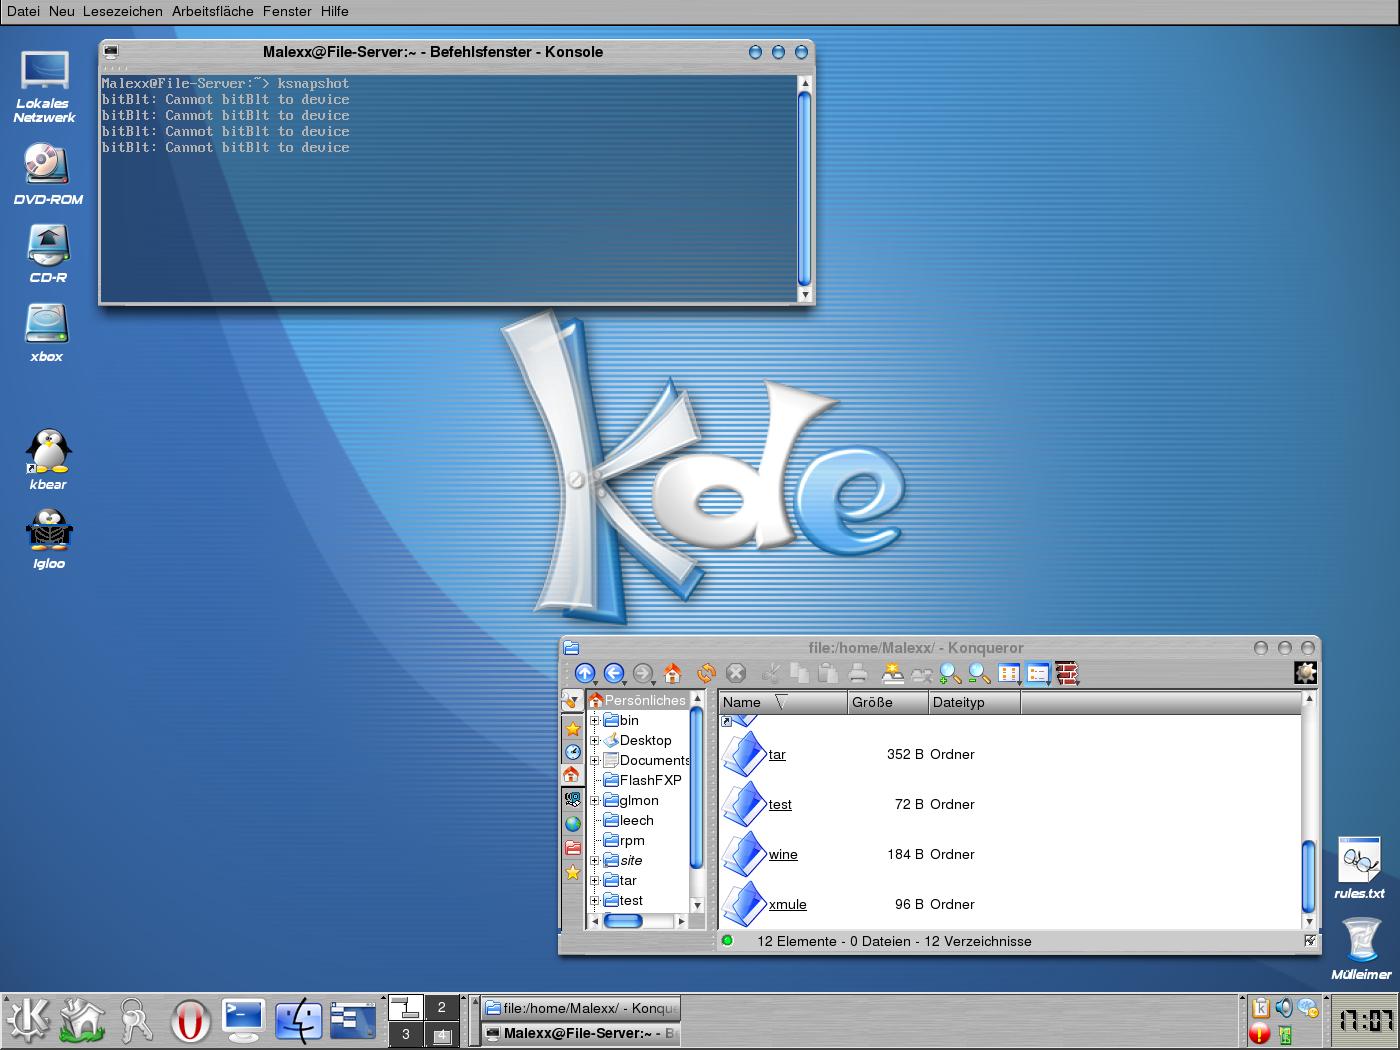The height and width of the screenshot is (1050, 1400).
Task: Click the Zoom out magnifier icon
Action: point(979,674)
